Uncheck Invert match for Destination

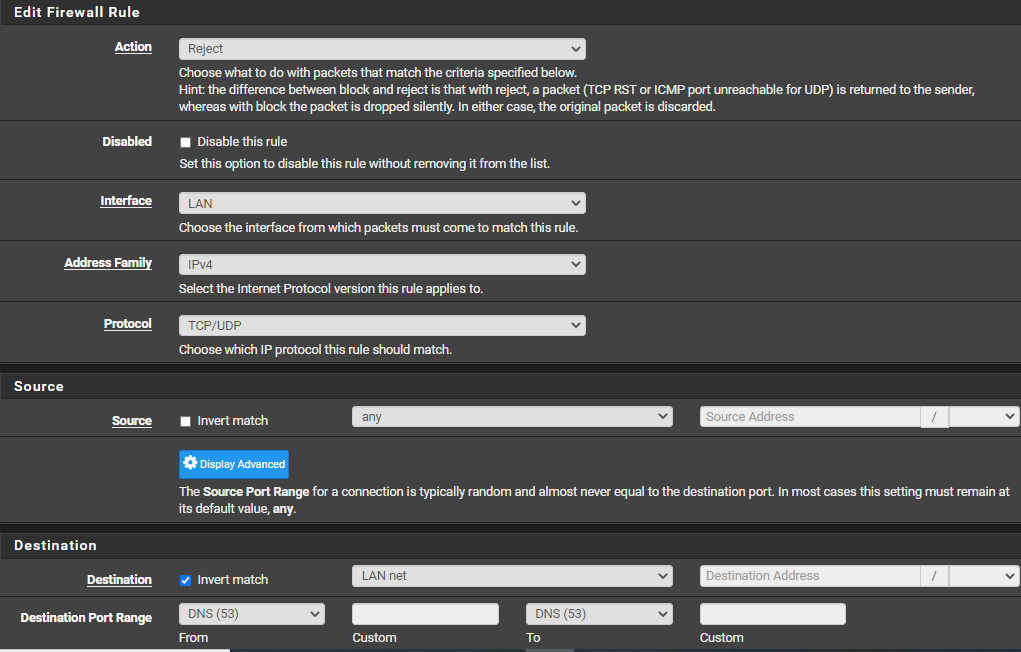tap(186, 580)
